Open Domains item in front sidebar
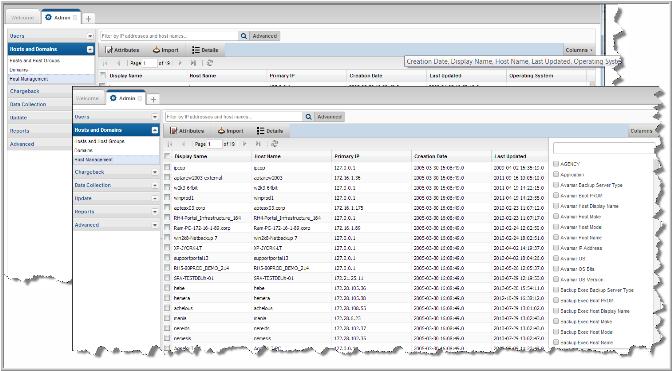 point(84,150)
